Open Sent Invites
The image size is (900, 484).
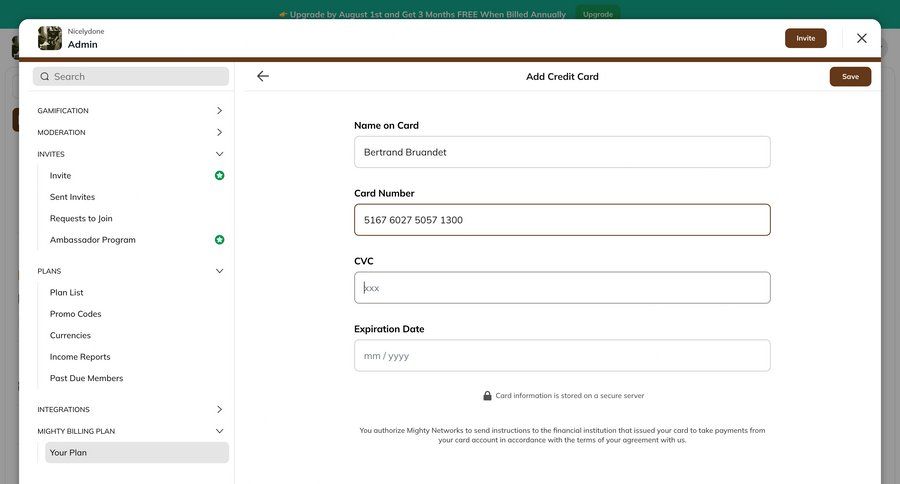point(72,197)
